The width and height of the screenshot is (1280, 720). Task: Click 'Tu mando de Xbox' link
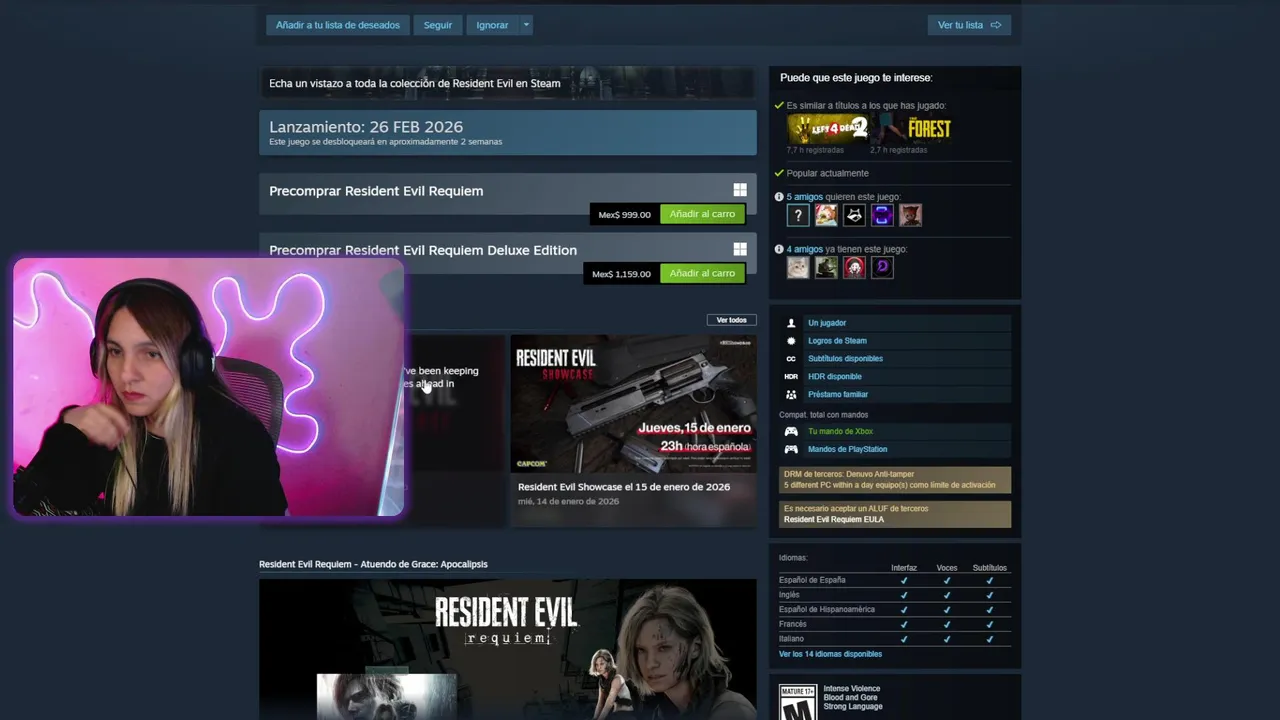[840, 432]
